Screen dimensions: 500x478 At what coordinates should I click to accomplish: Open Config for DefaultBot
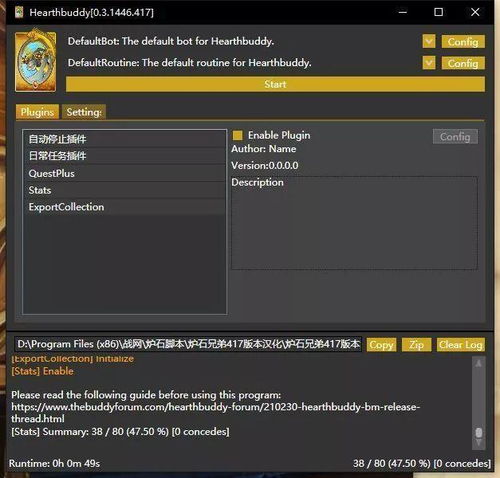pyautogui.click(x=463, y=42)
